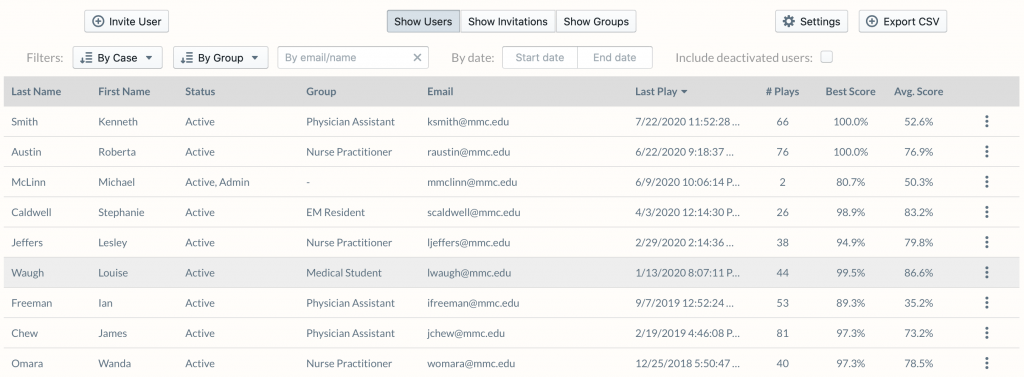Select the Show Users tab

423,22
